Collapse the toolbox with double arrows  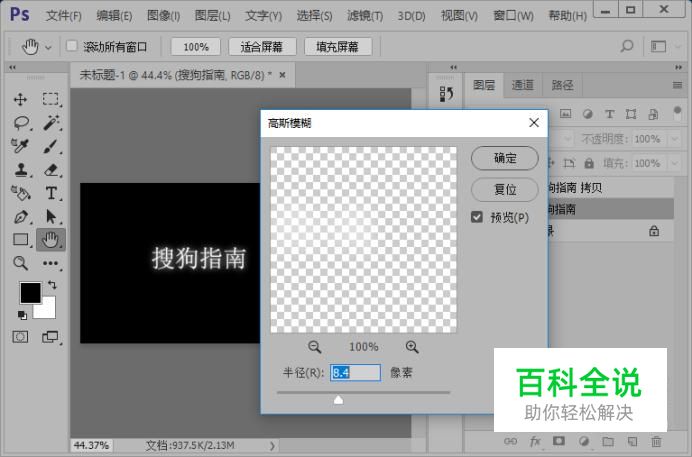coord(12,67)
